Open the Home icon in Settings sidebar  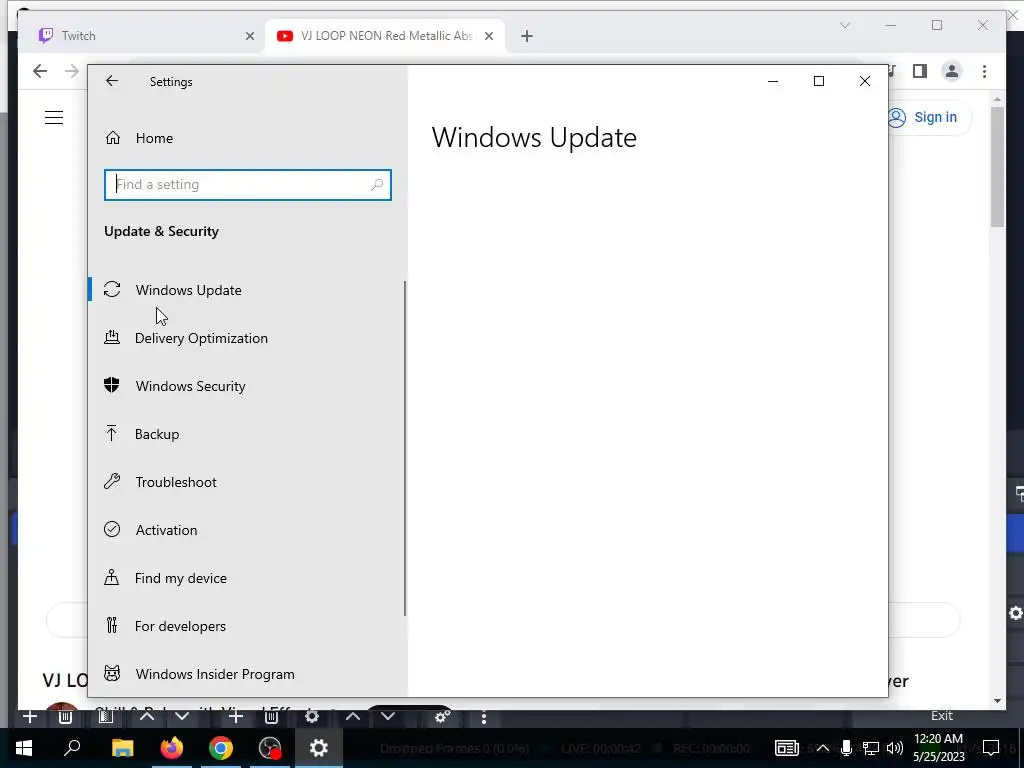112,138
